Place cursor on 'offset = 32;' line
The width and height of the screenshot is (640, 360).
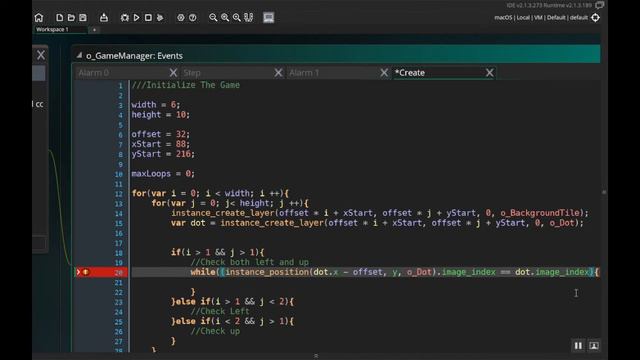tap(160, 134)
